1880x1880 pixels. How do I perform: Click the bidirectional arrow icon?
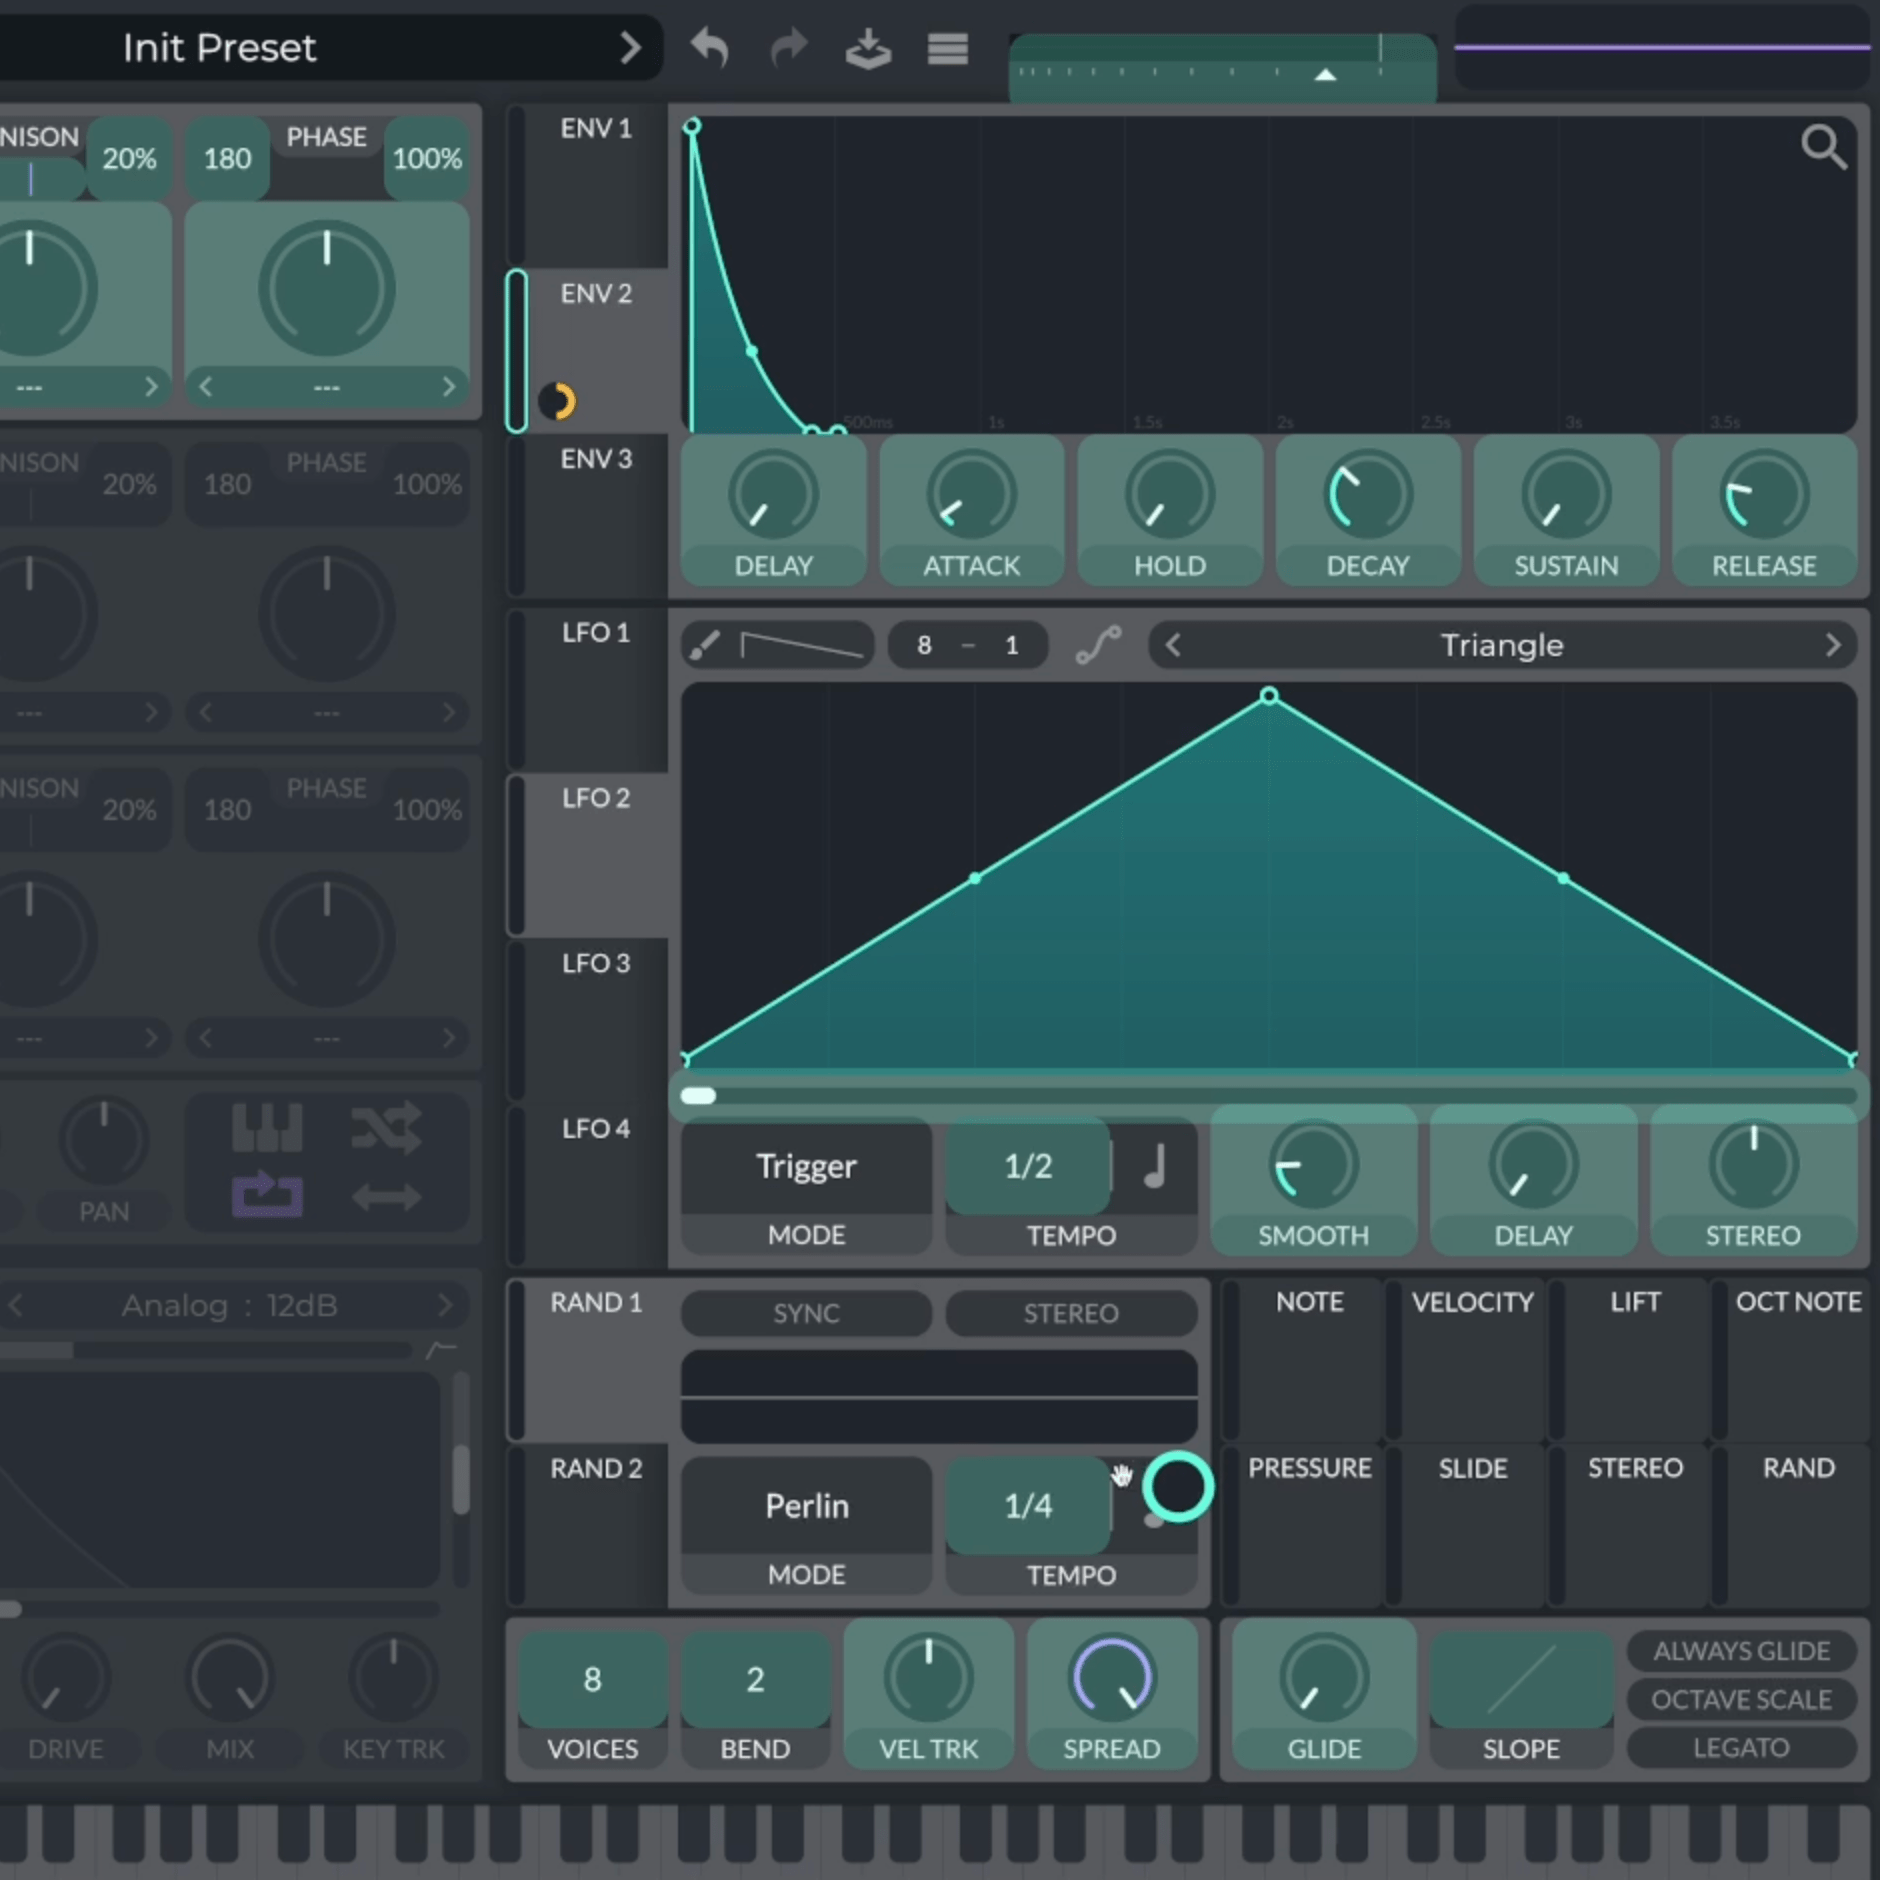386,1196
